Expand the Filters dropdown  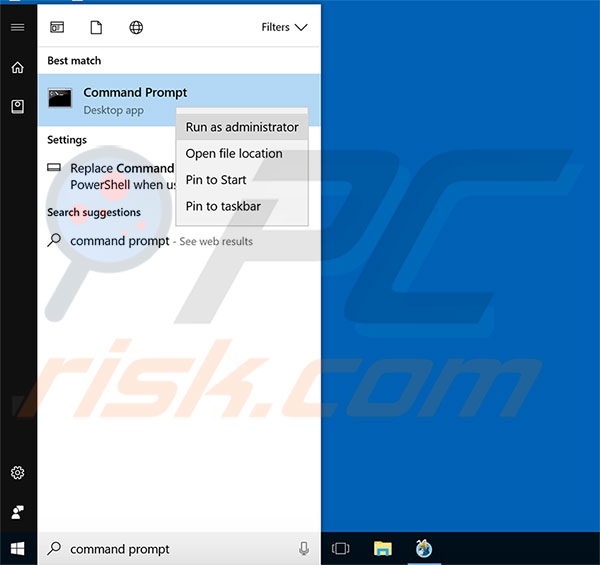[x=284, y=27]
